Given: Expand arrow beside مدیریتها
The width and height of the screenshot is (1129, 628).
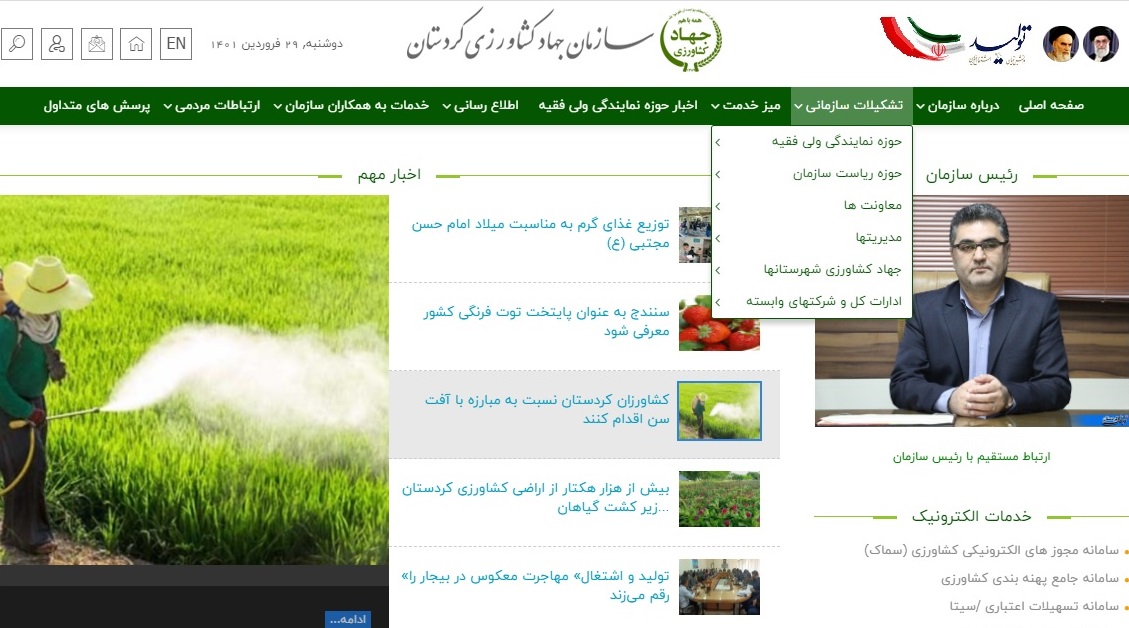Looking at the screenshot, I should (x=718, y=238).
